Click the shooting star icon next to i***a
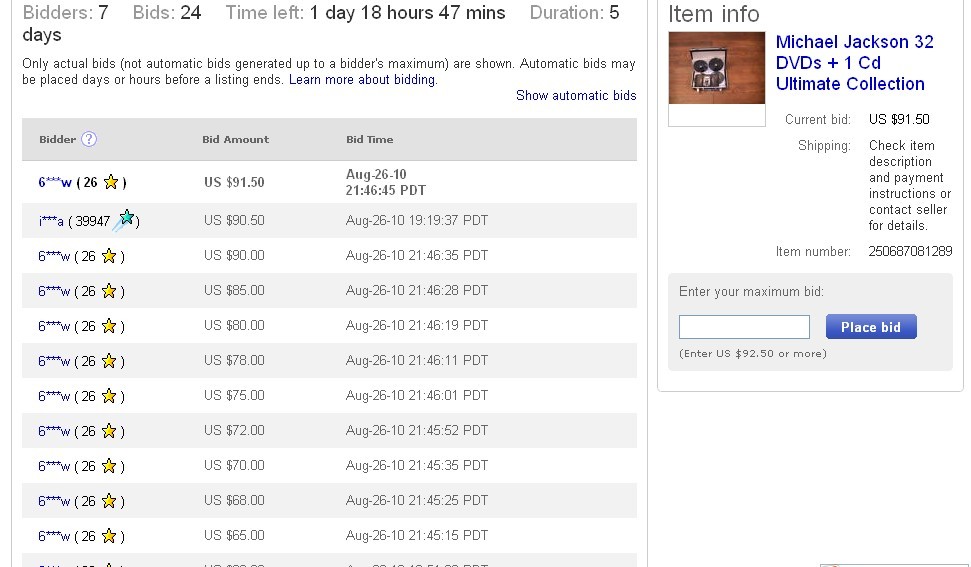The height and width of the screenshot is (567, 971). 125,220
